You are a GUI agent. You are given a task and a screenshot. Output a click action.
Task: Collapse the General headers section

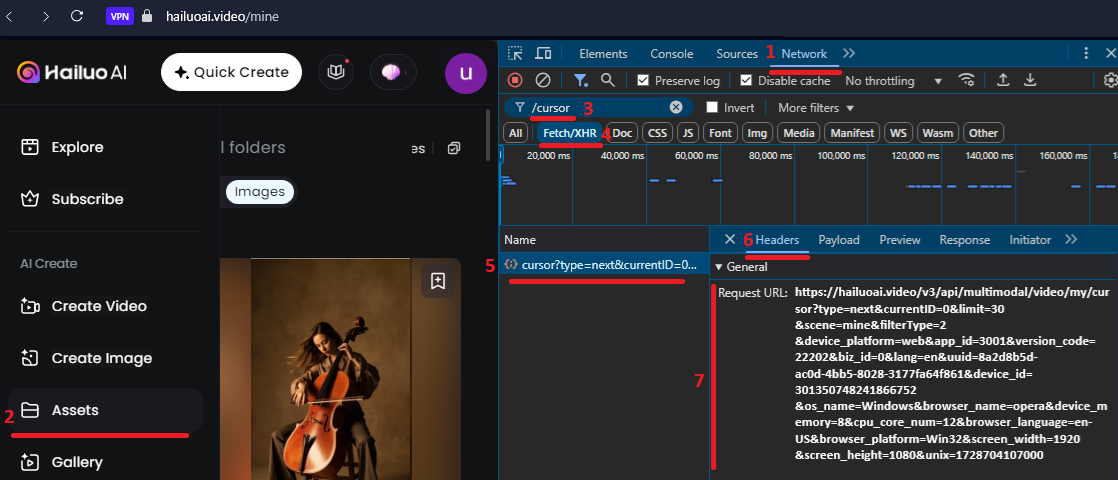click(x=719, y=267)
